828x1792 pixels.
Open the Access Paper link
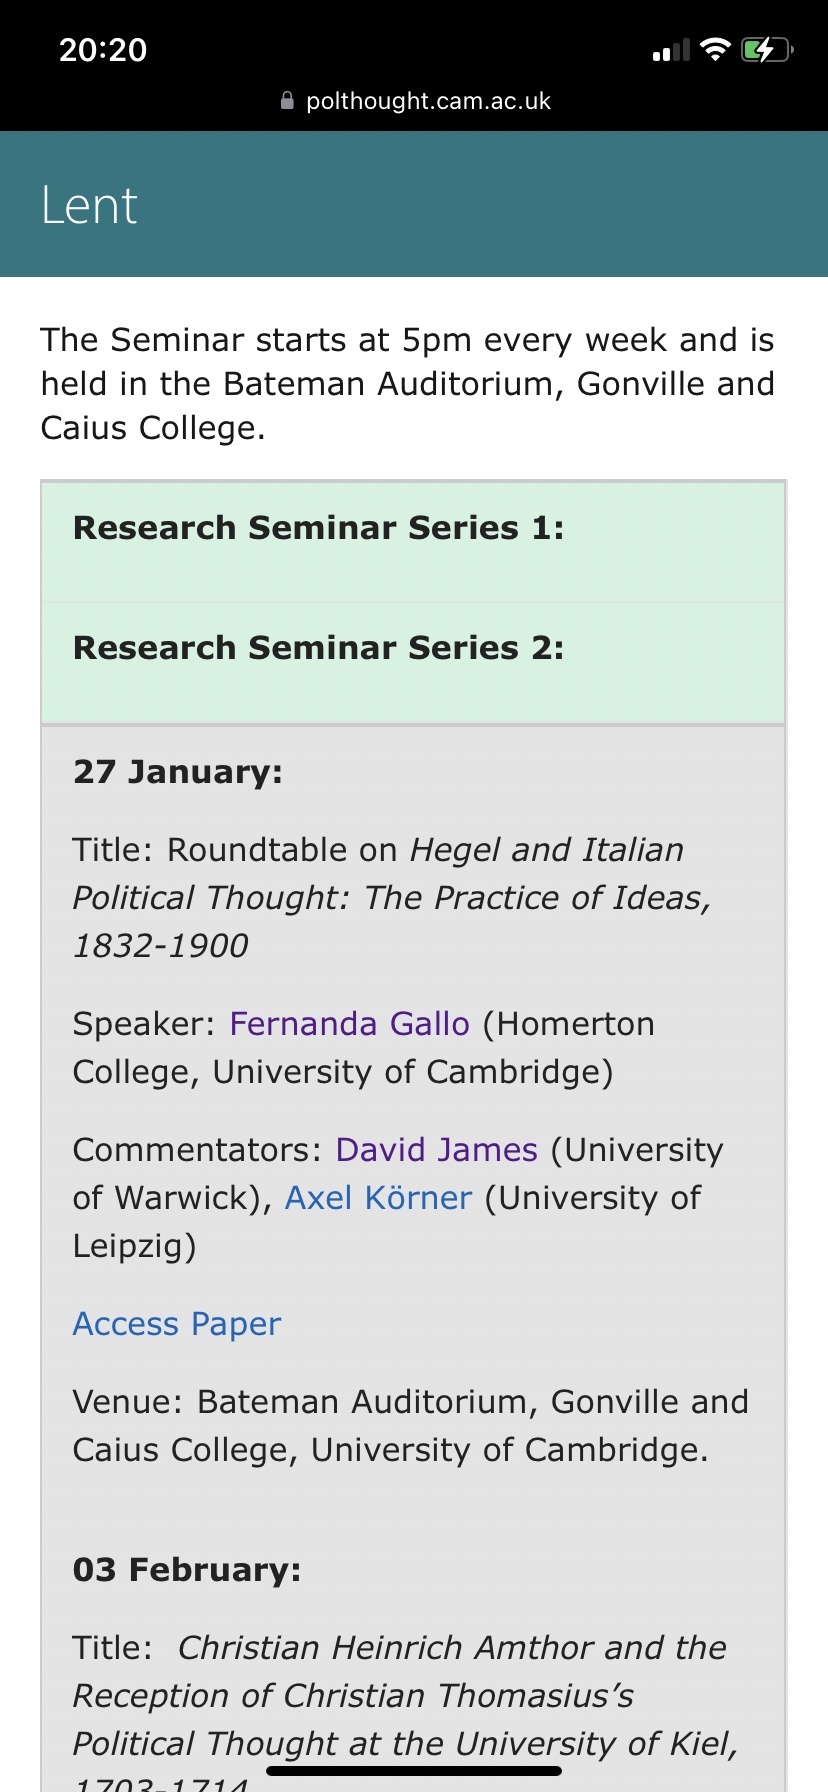tap(177, 1324)
